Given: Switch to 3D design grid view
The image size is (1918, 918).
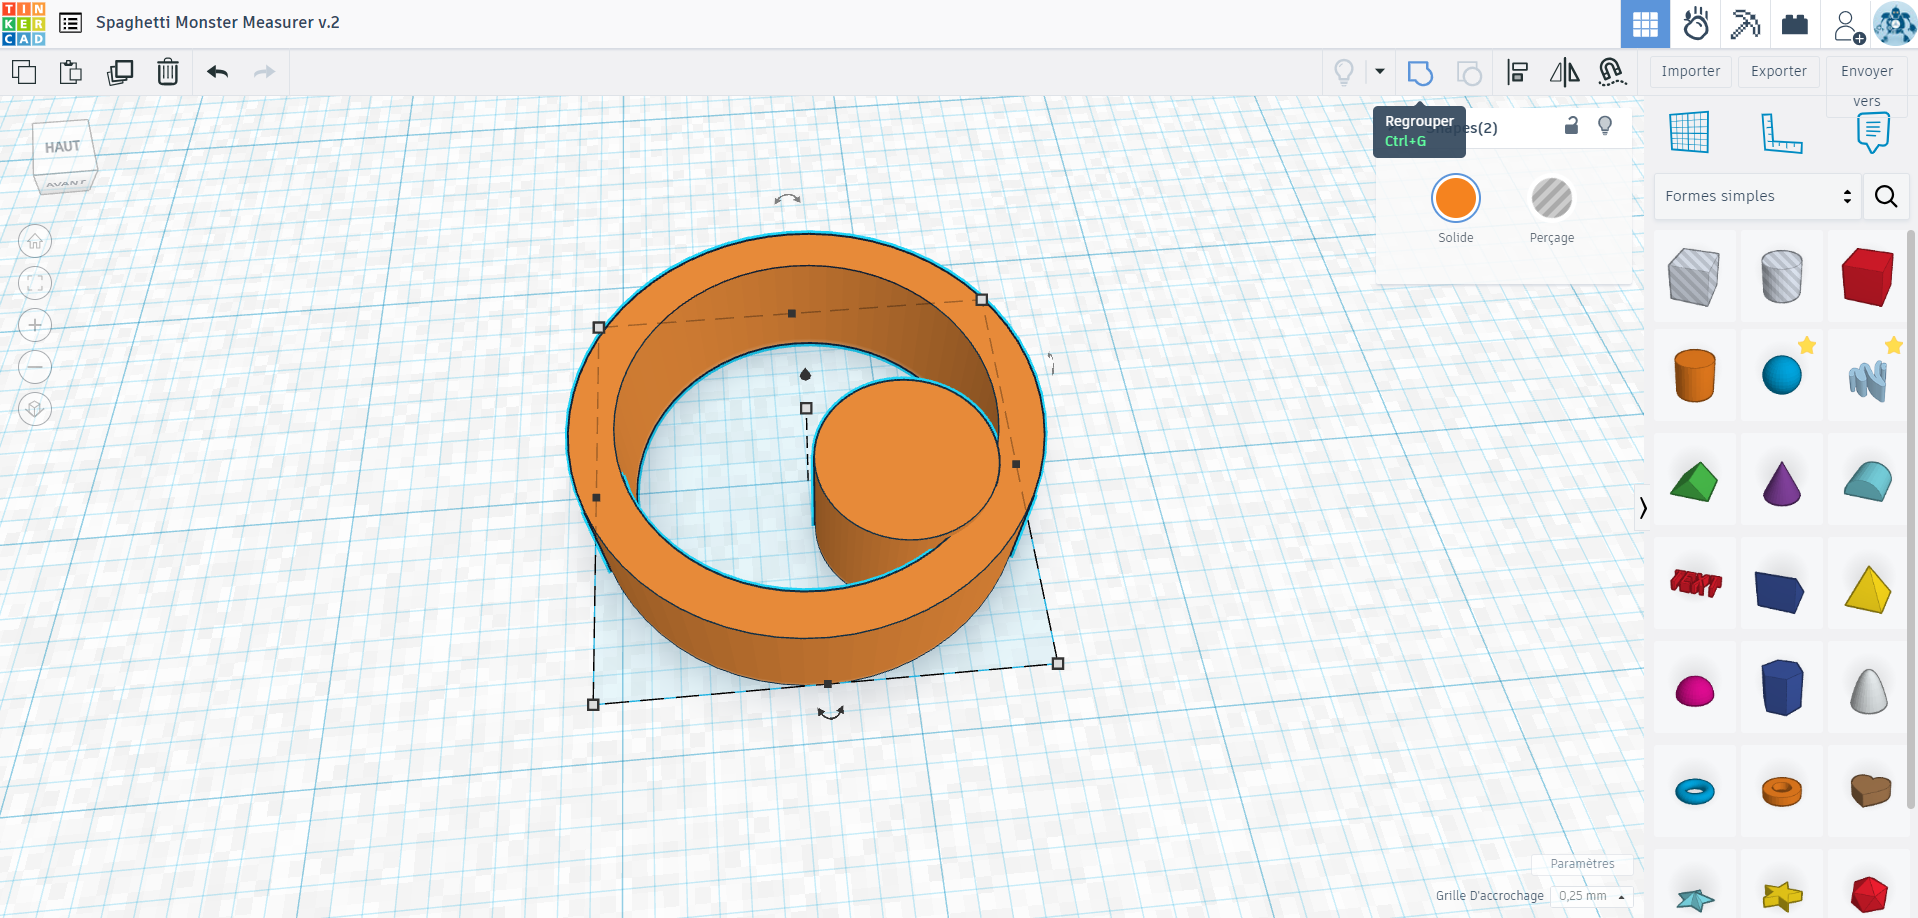Looking at the screenshot, I should coord(1645,24).
